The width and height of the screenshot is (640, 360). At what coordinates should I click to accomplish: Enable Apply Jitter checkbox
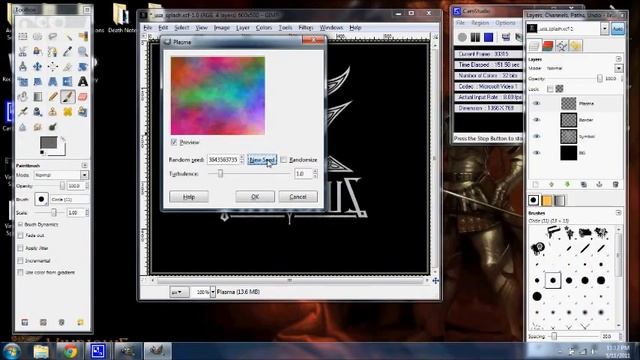point(20,248)
